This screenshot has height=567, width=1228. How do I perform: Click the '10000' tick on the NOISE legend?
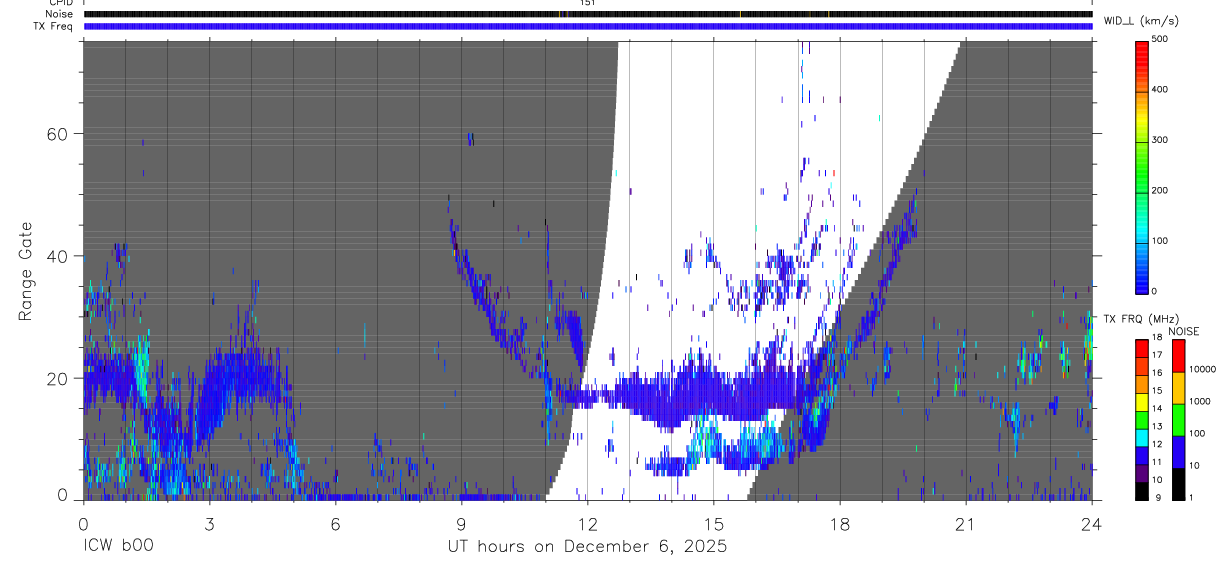[x=1201, y=370]
